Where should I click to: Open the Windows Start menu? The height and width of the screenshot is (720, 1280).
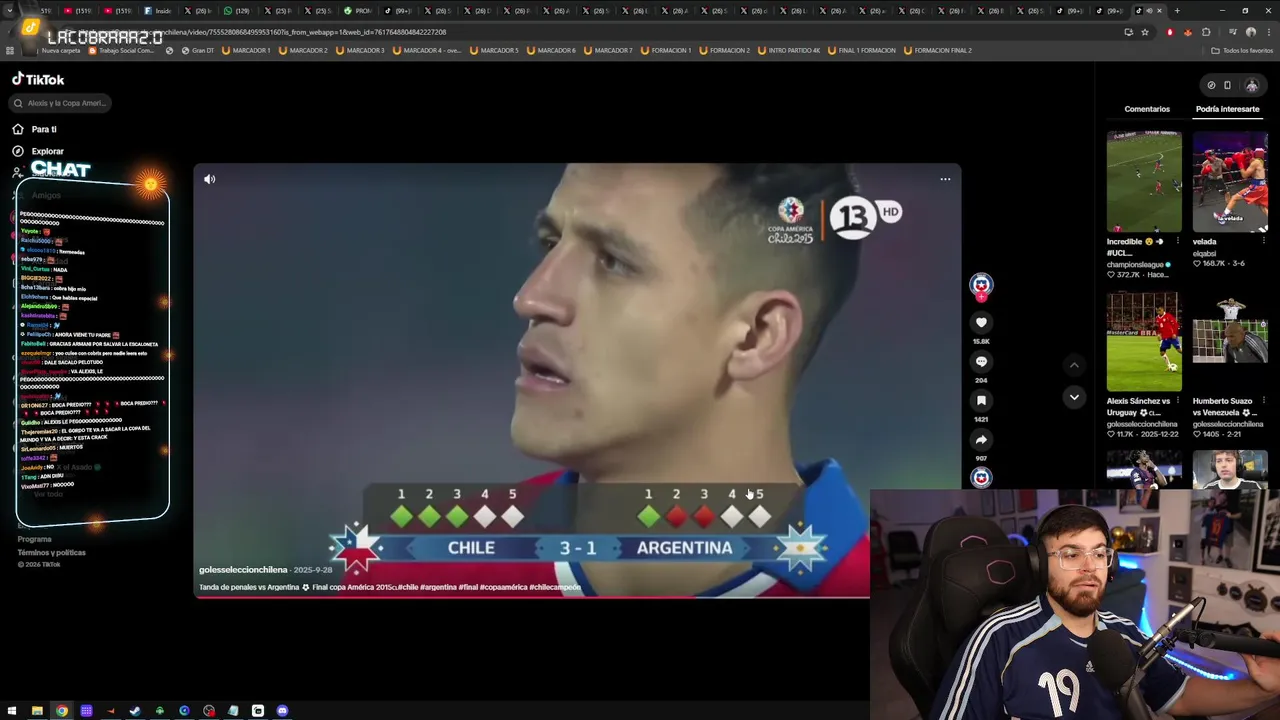[x=13, y=711]
